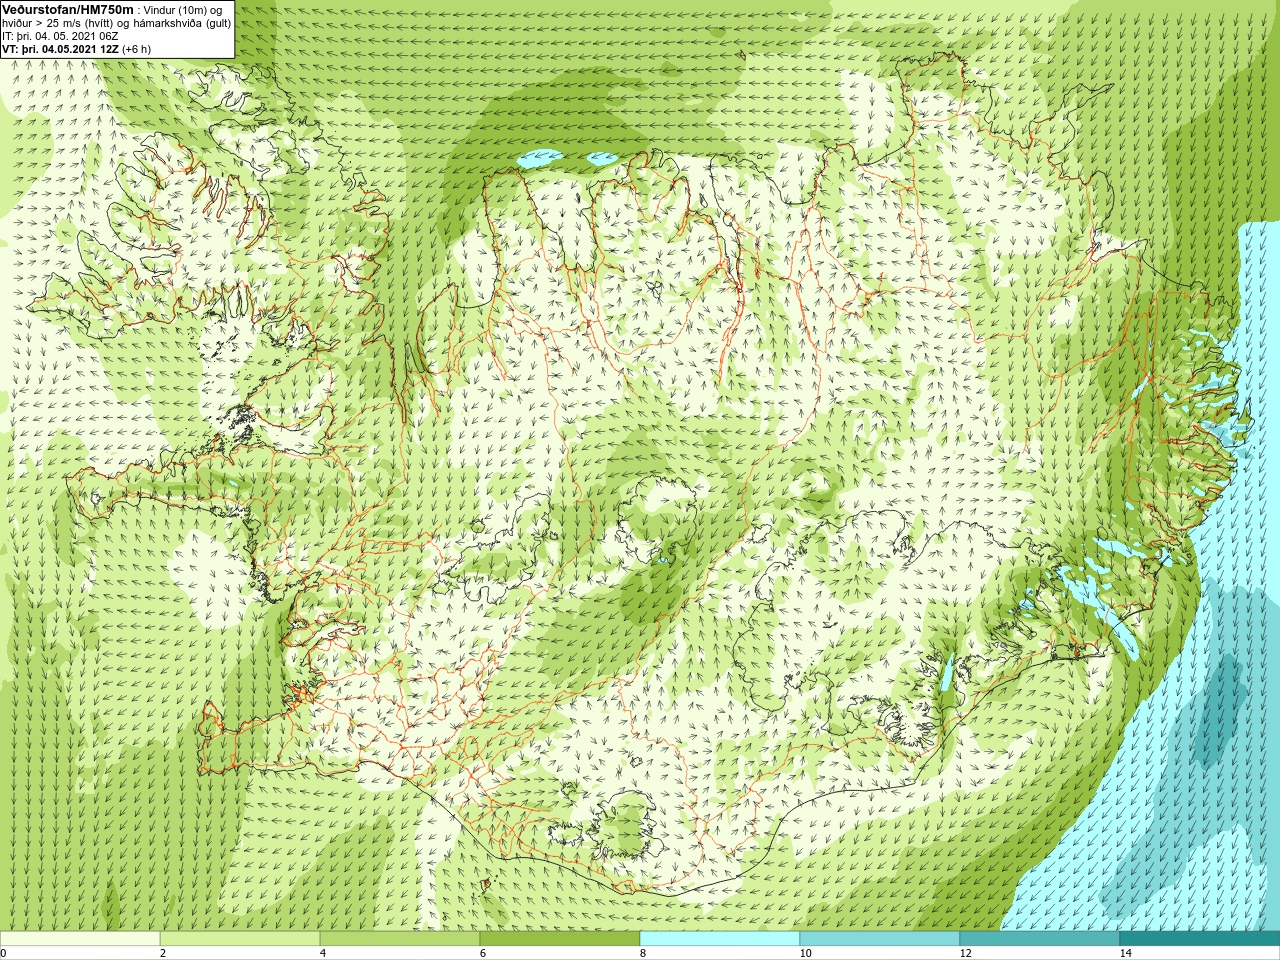Click the 'VT: þri. 04.05.2021 12Z' line
This screenshot has height=960, width=1280.
(x=76, y=49)
